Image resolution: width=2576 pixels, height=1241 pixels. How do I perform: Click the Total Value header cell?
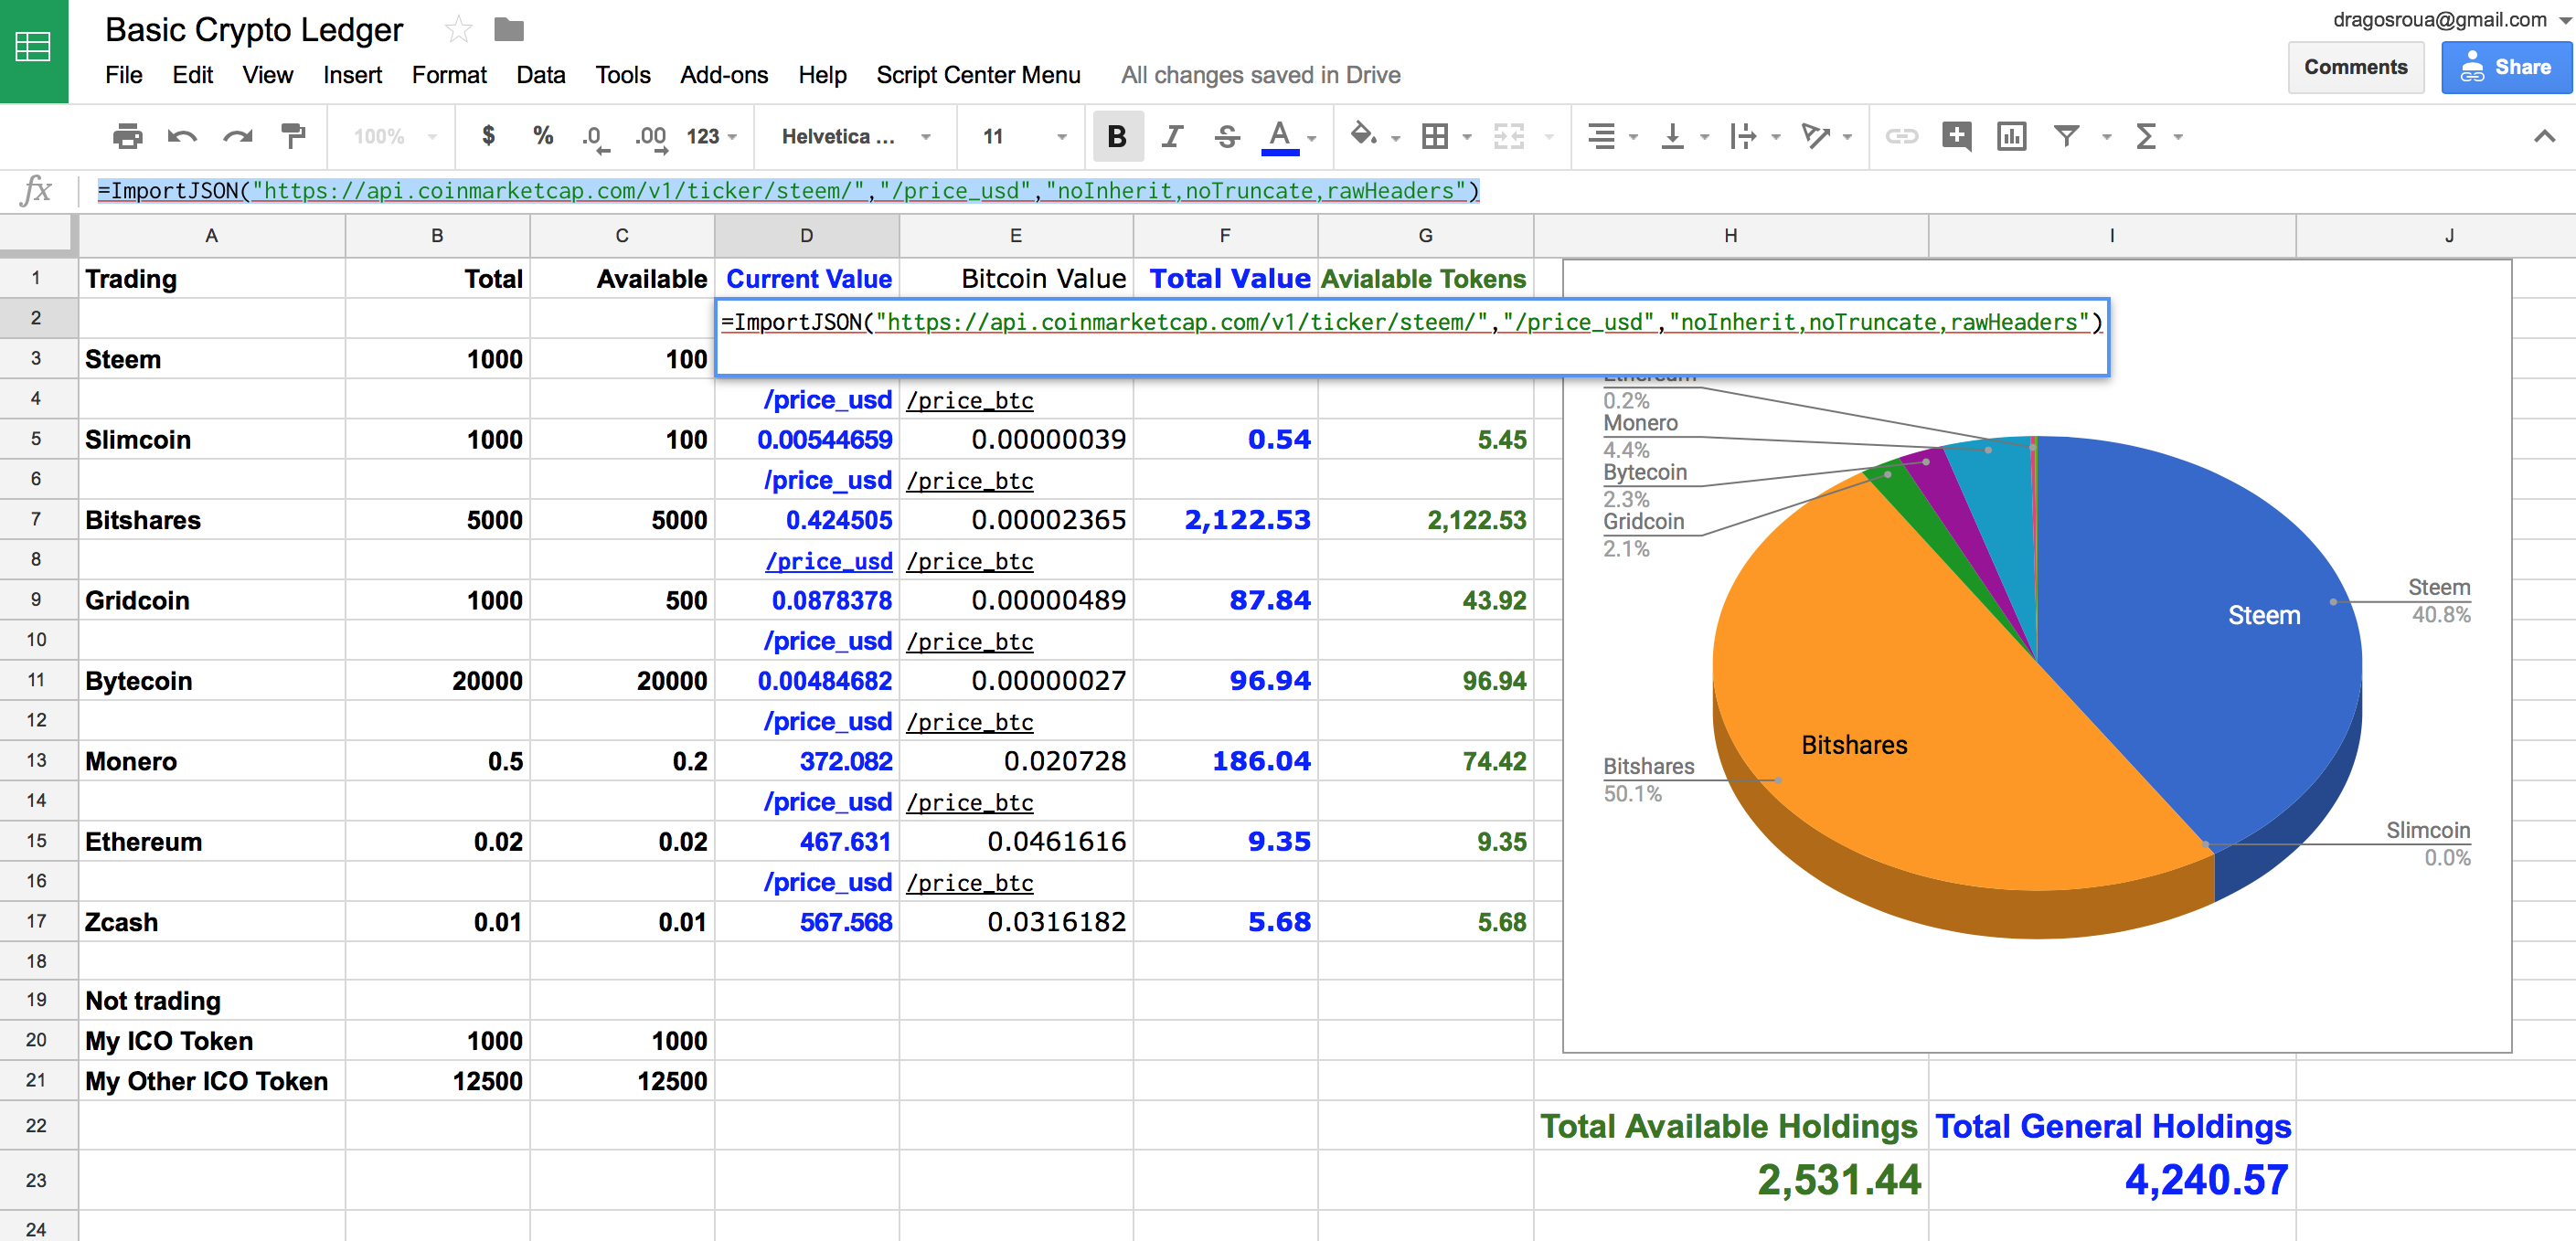point(1225,278)
